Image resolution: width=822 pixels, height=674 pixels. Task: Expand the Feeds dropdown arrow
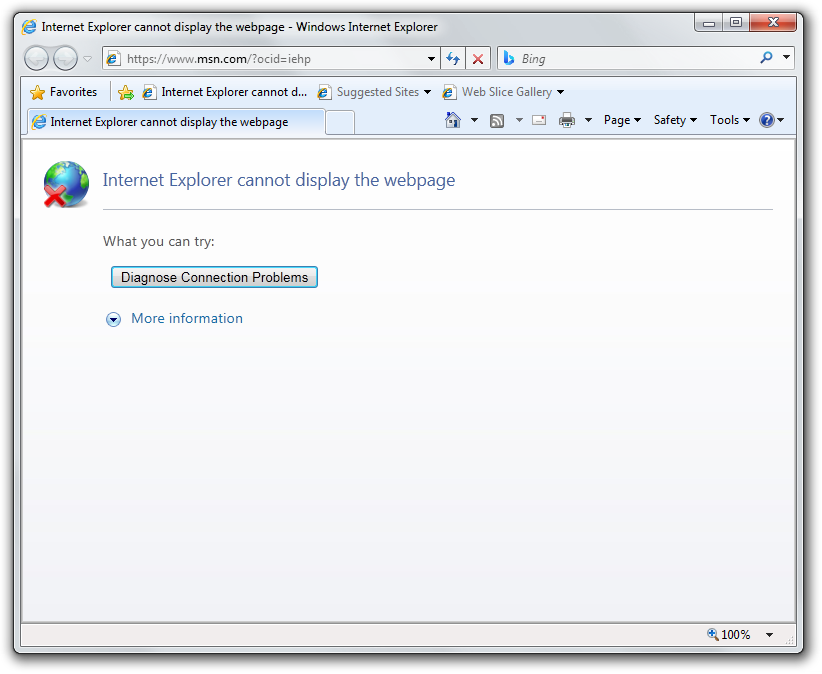519,121
